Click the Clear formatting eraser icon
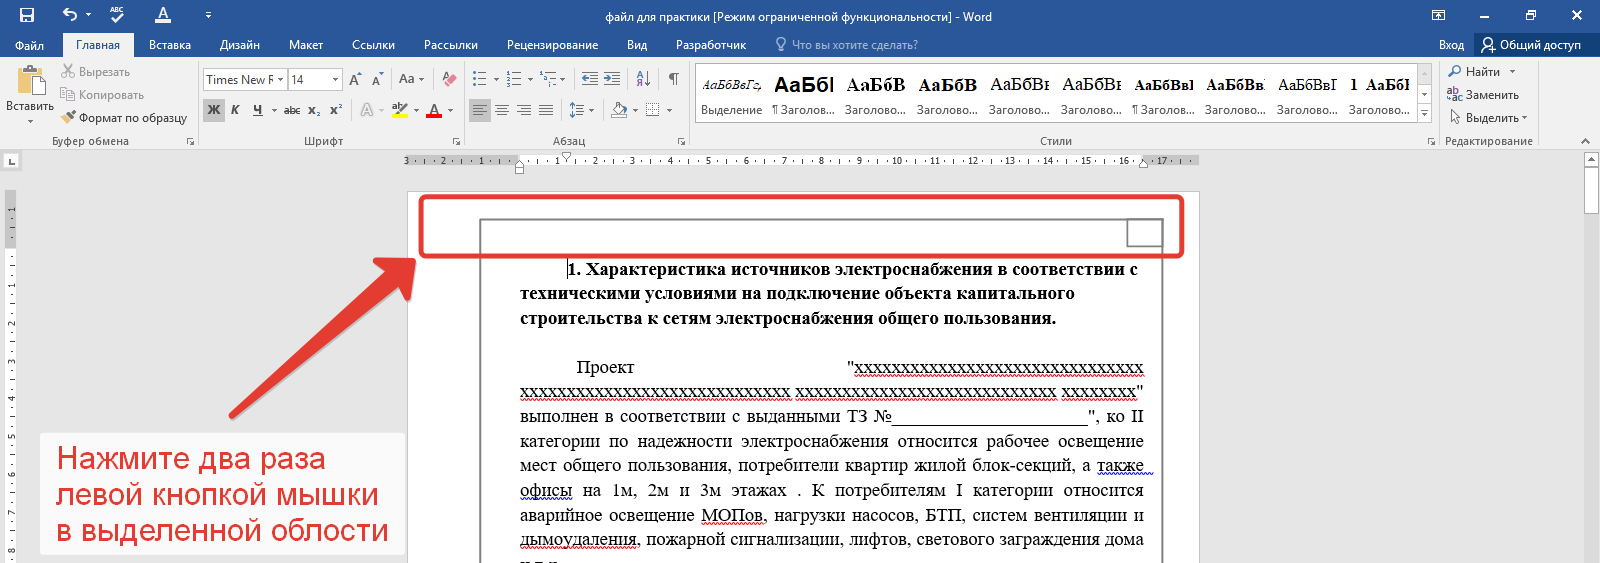Image resolution: width=1600 pixels, height=563 pixels. click(449, 79)
